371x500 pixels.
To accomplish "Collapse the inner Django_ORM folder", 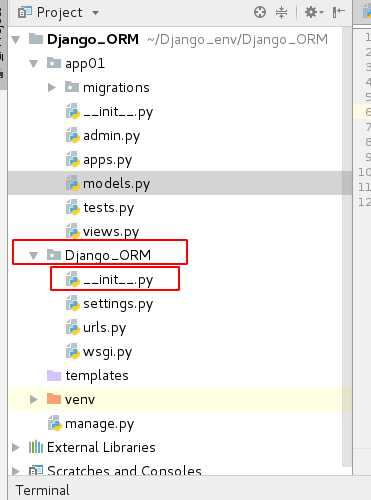I will pyautogui.click(x=33, y=256).
